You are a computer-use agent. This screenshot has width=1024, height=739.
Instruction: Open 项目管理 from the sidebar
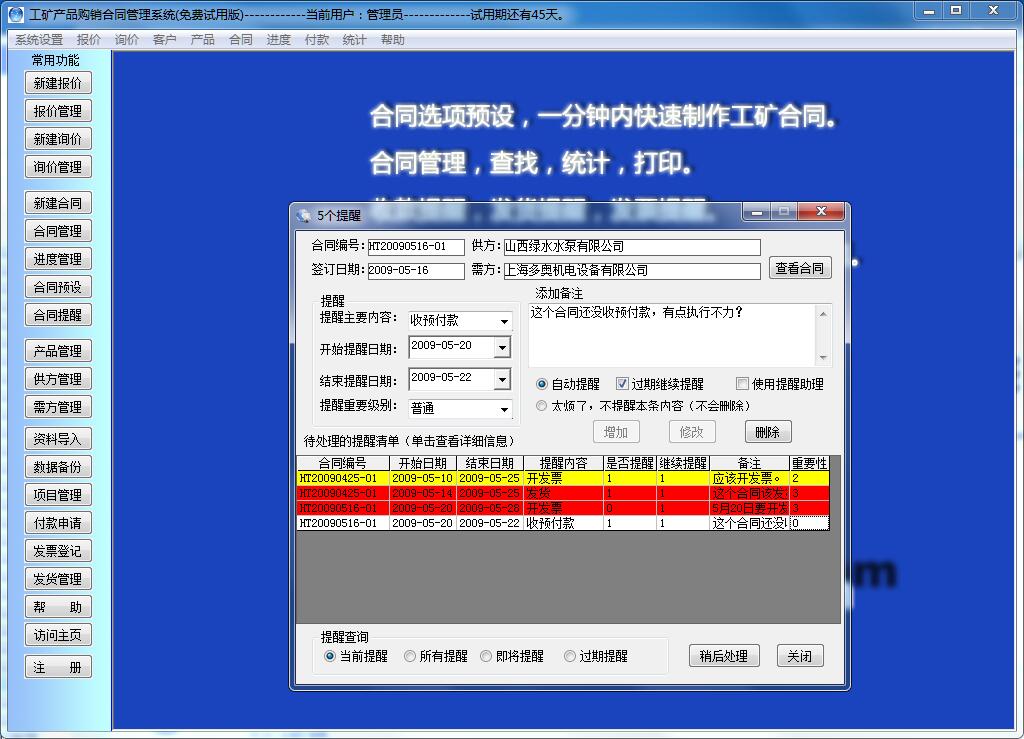58,495
